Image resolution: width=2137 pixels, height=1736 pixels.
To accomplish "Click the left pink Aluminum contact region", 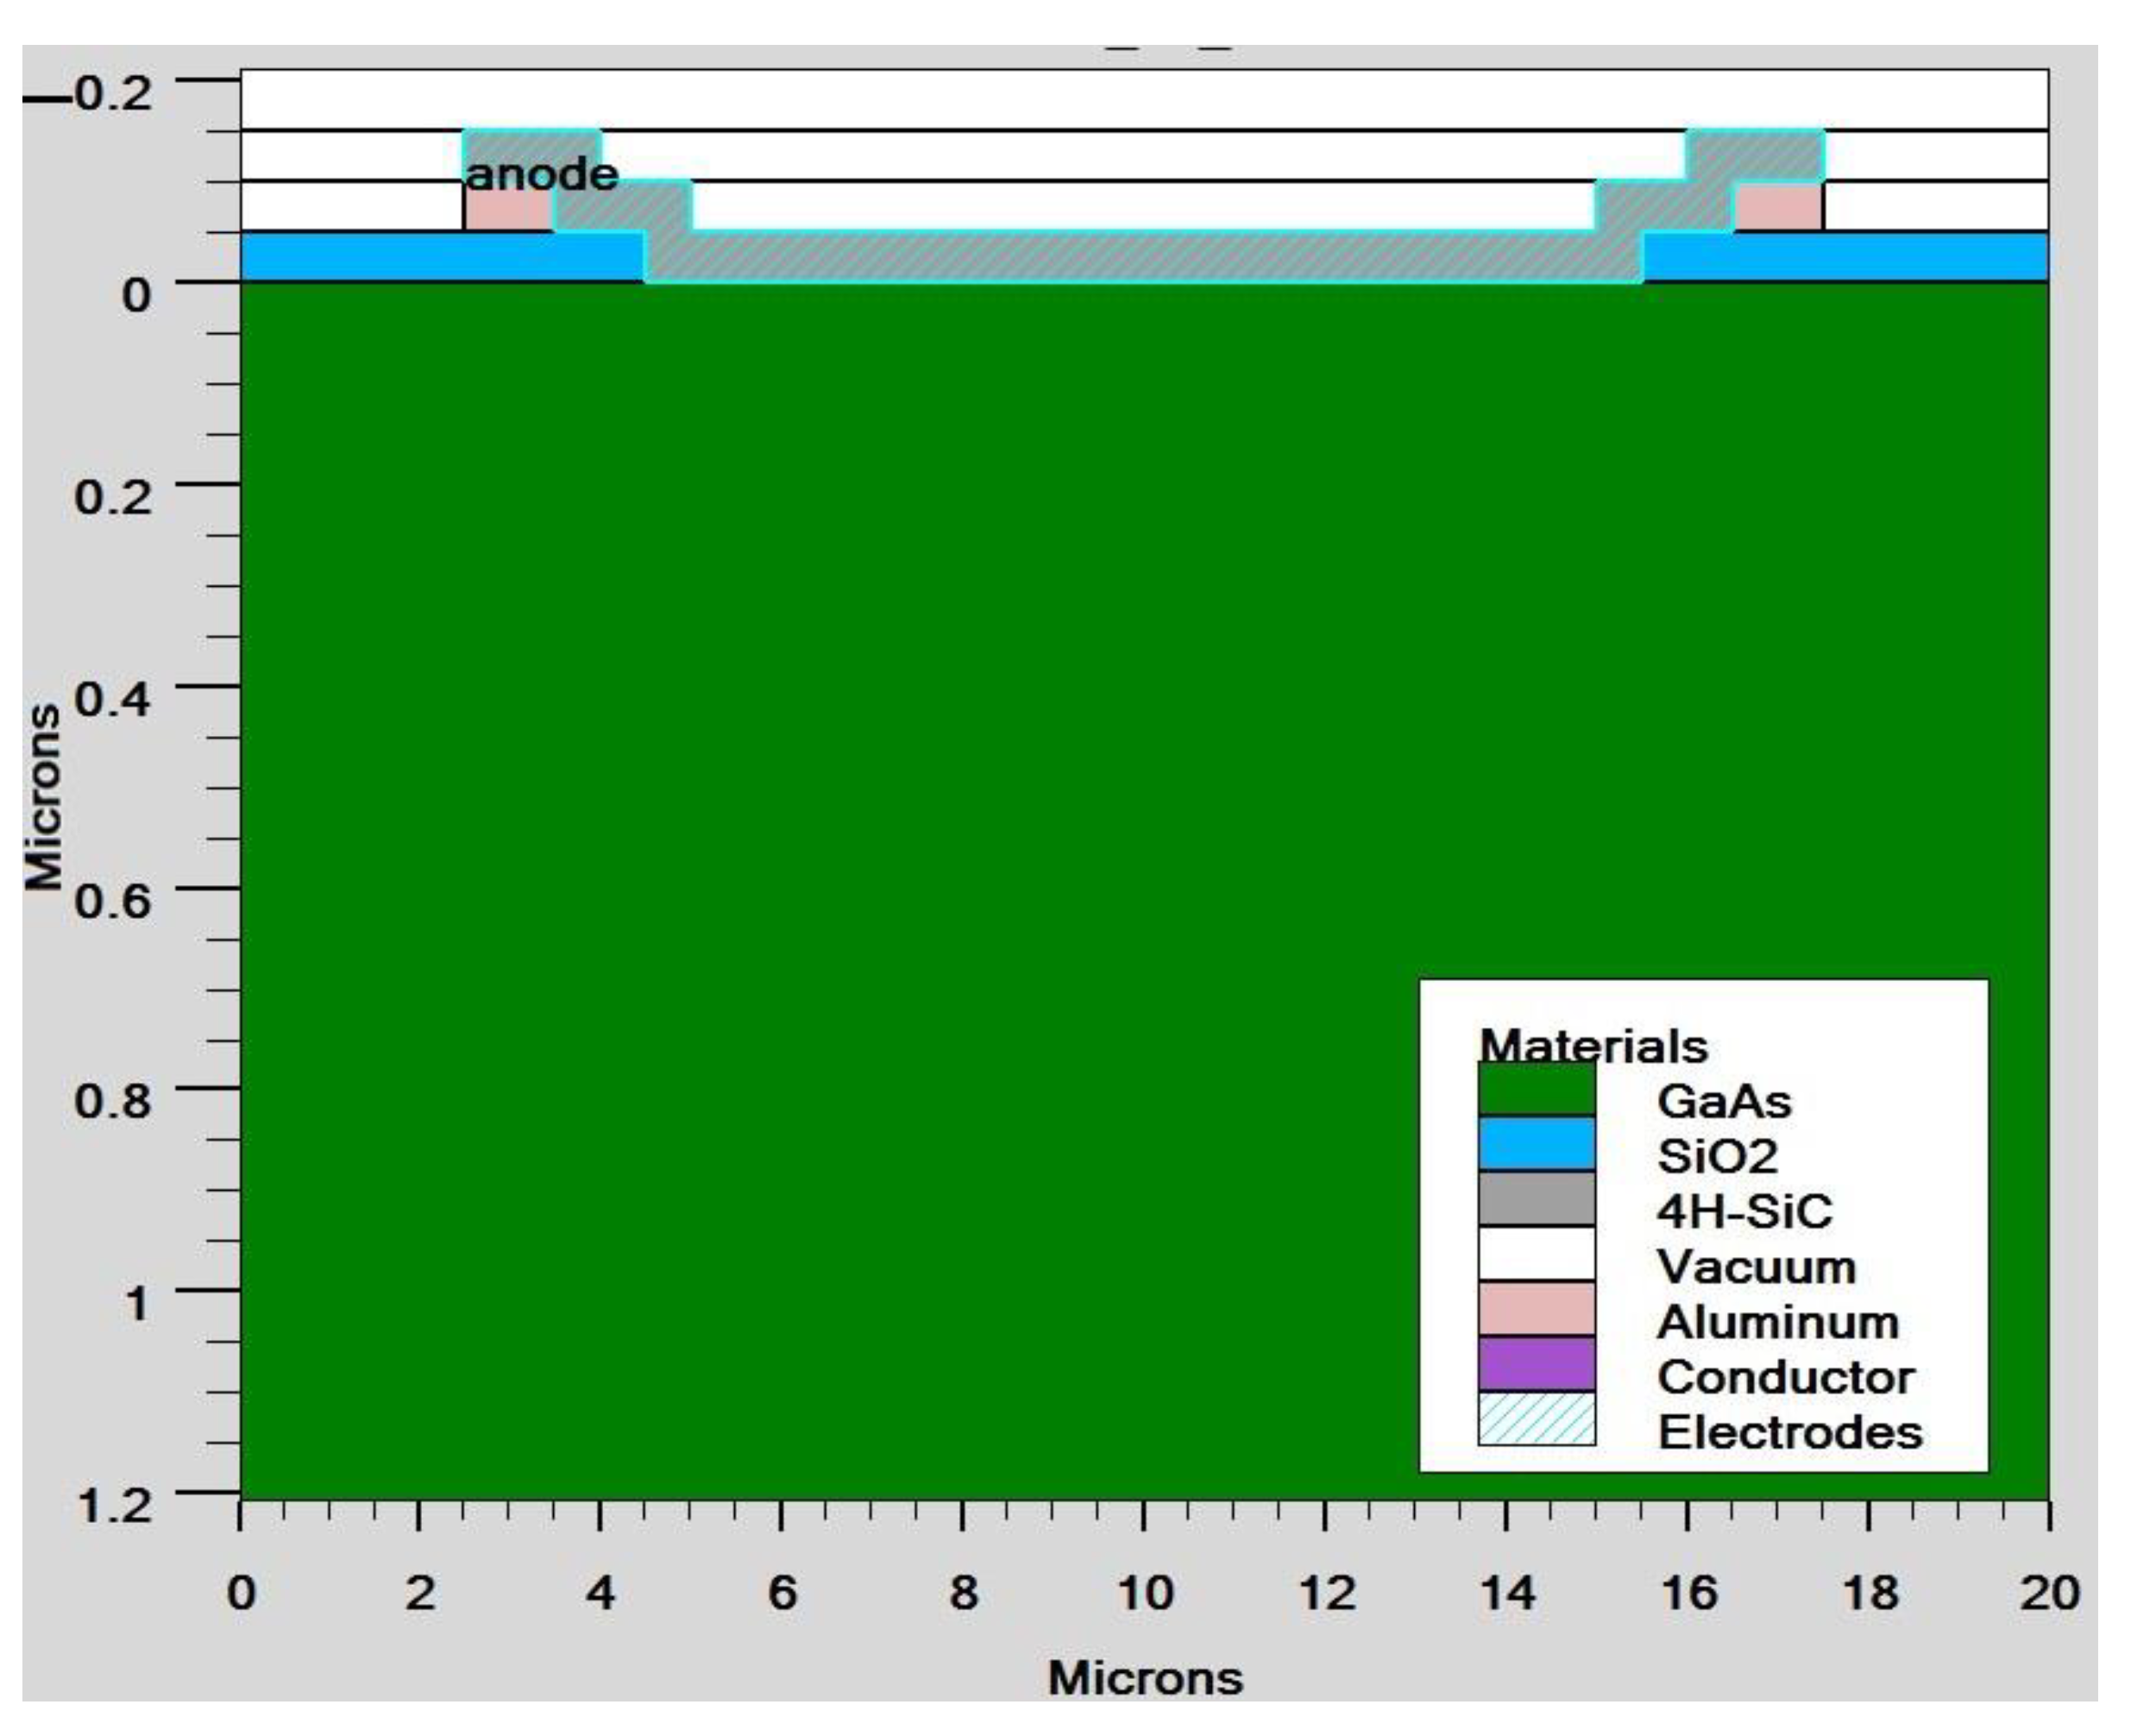I will tap(506, 210).
